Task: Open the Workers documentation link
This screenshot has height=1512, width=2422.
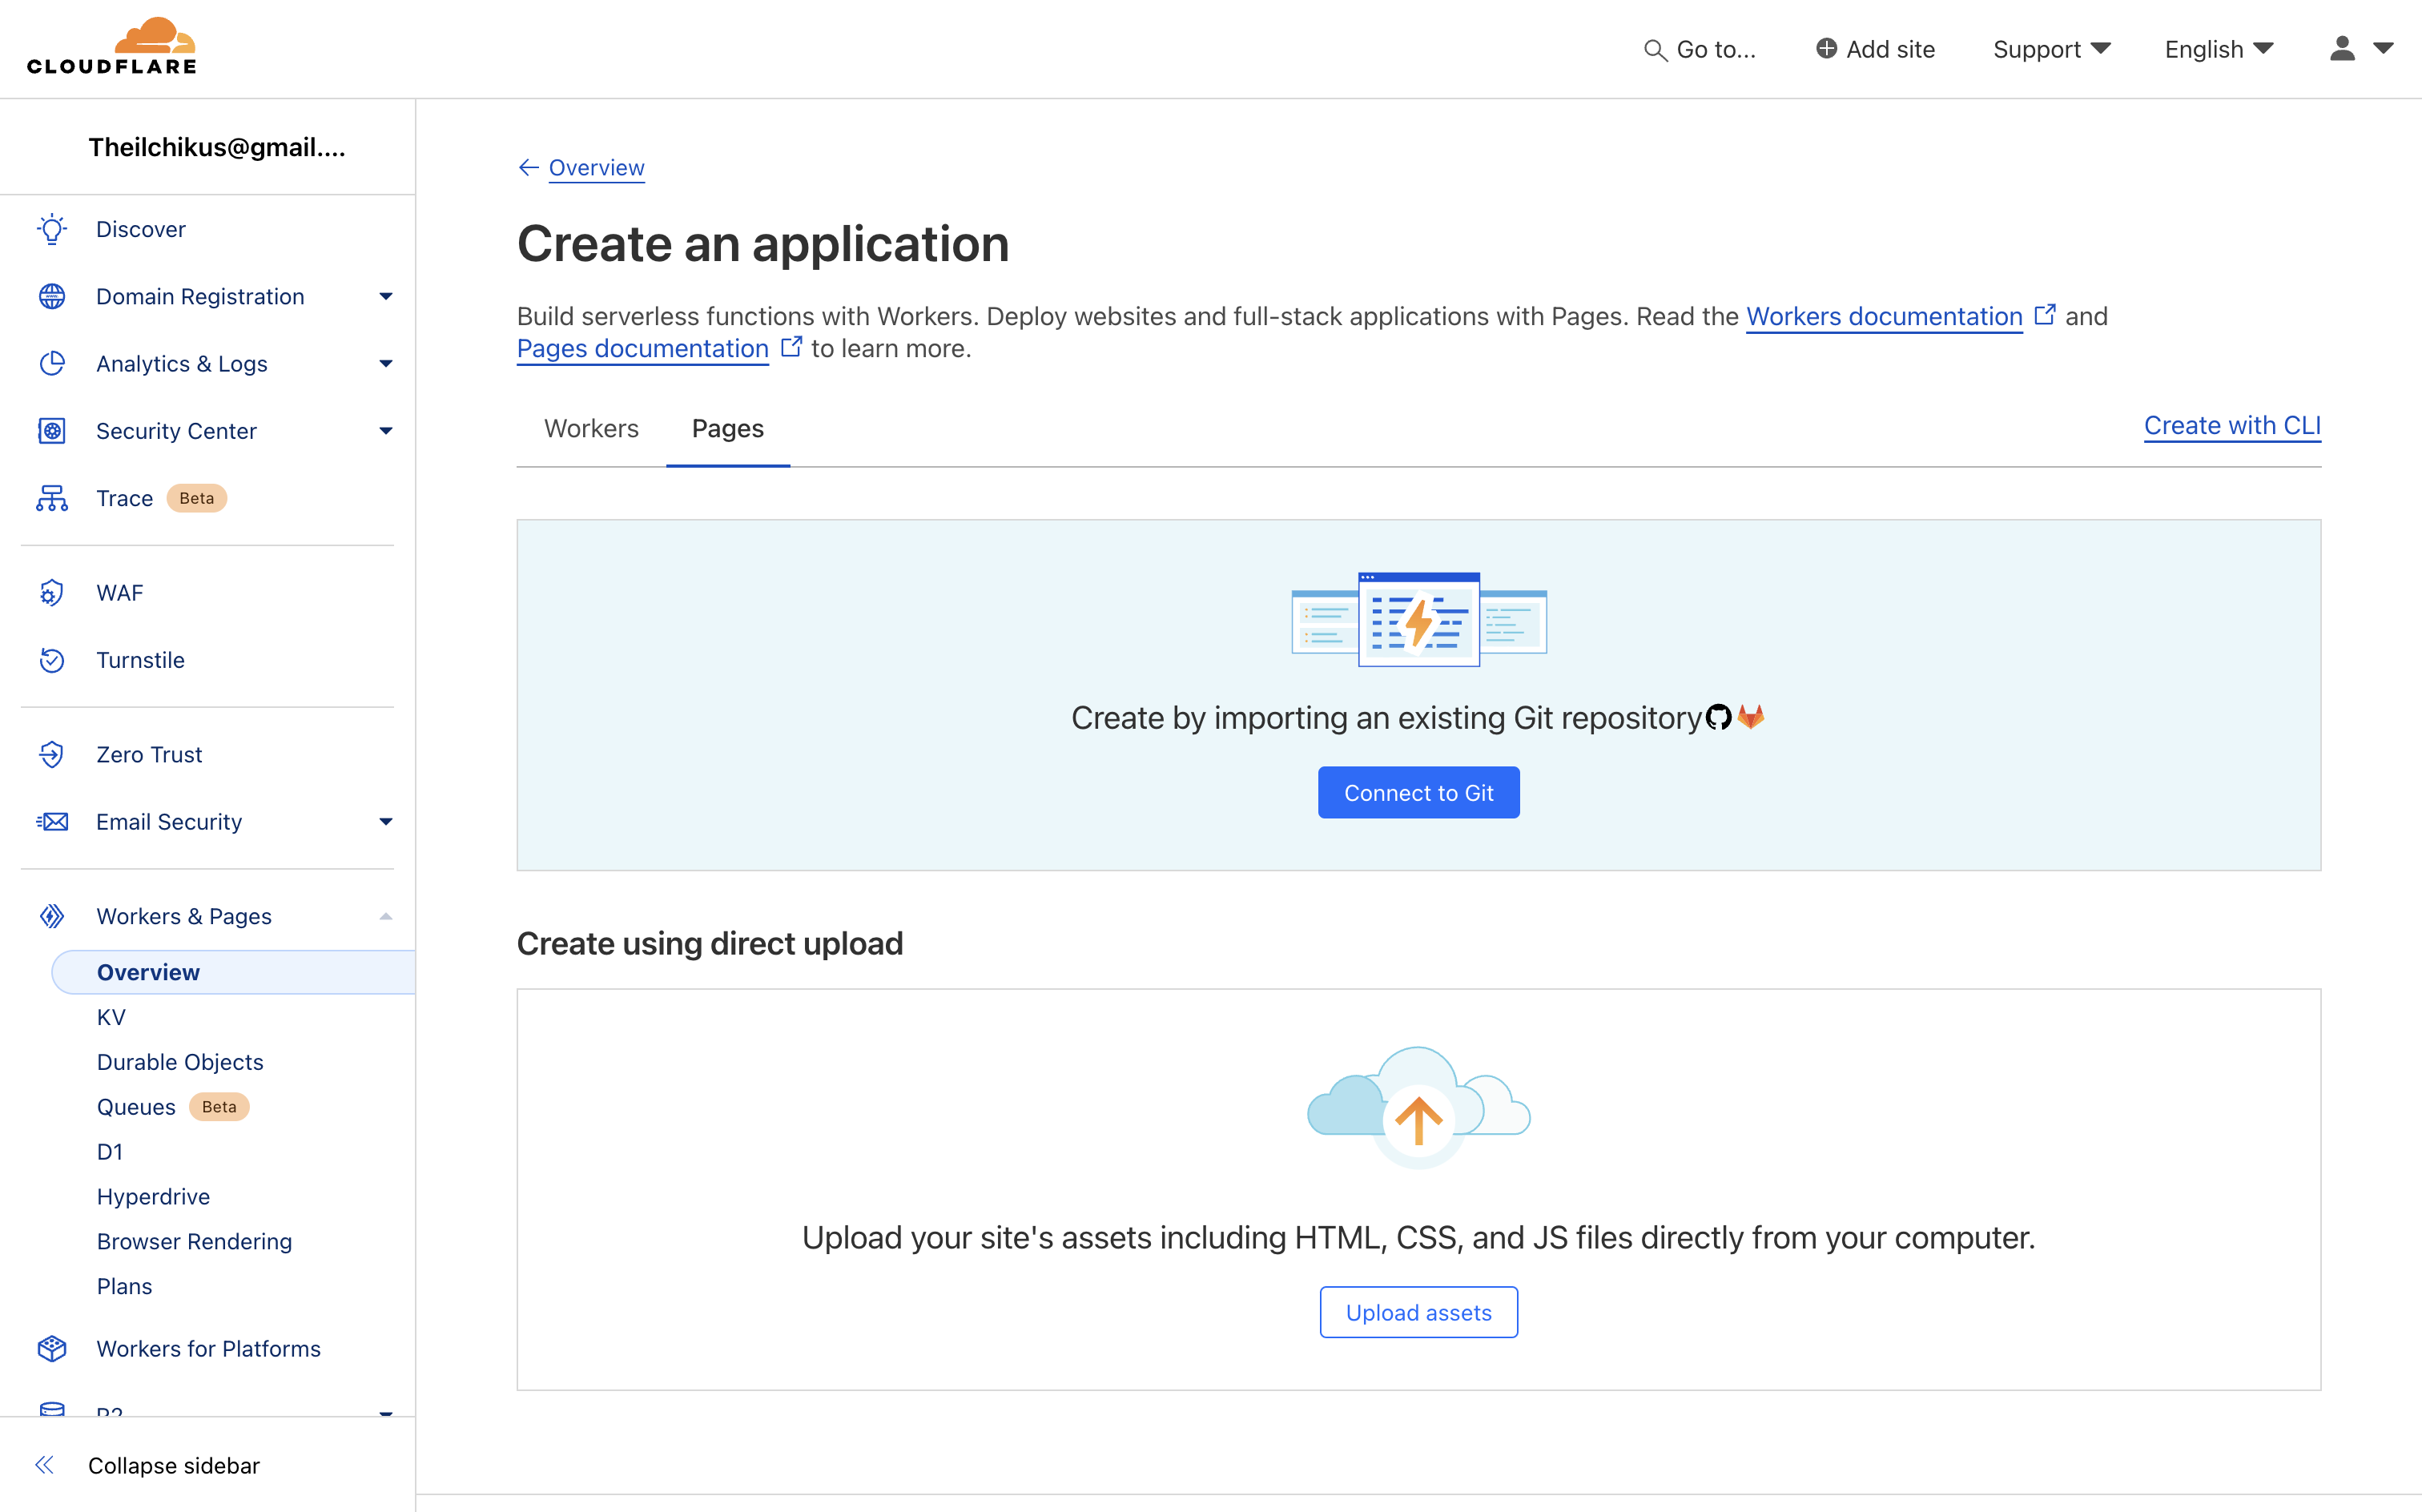Action: 1884,316
